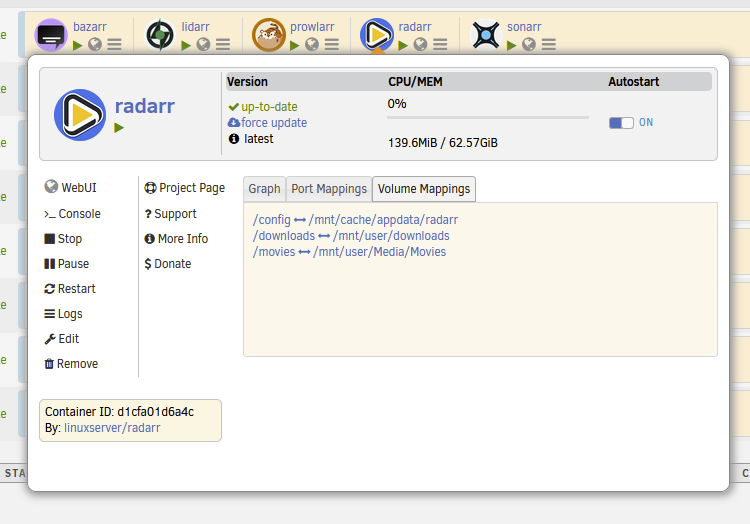The width and height of the screenshot is (750, 524).
Task: Open the More Info link
Action: [176, 239]
